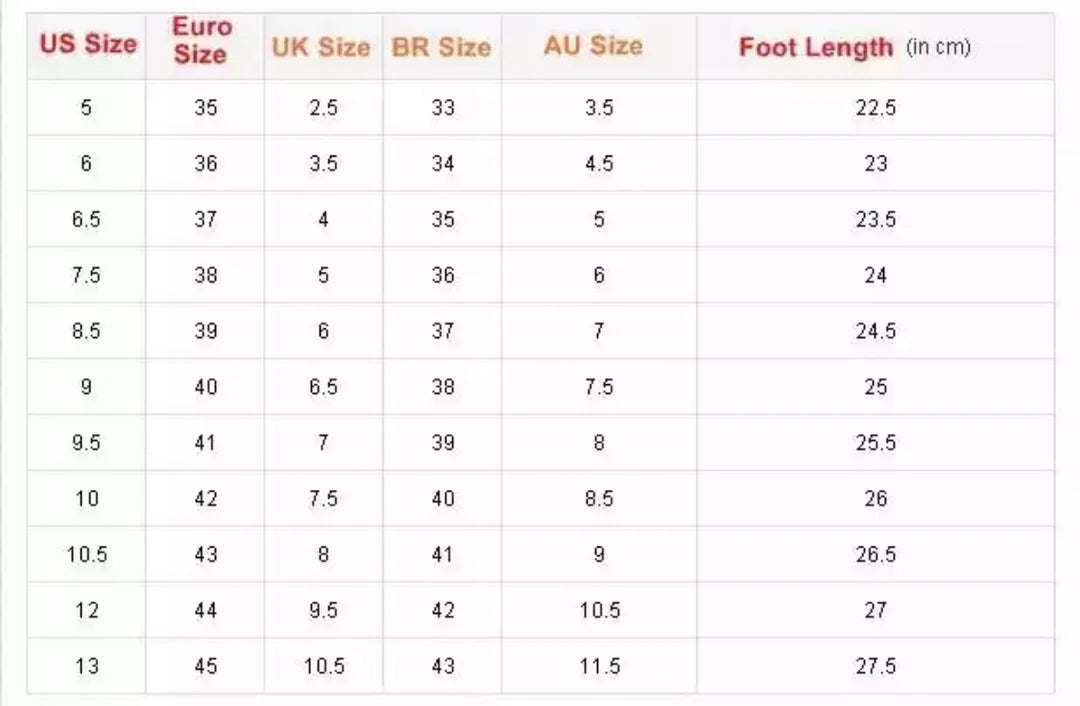Click US size 7.5 cell
The width and height of the screenshot is (1080, 706).
[x=86, y=275]
